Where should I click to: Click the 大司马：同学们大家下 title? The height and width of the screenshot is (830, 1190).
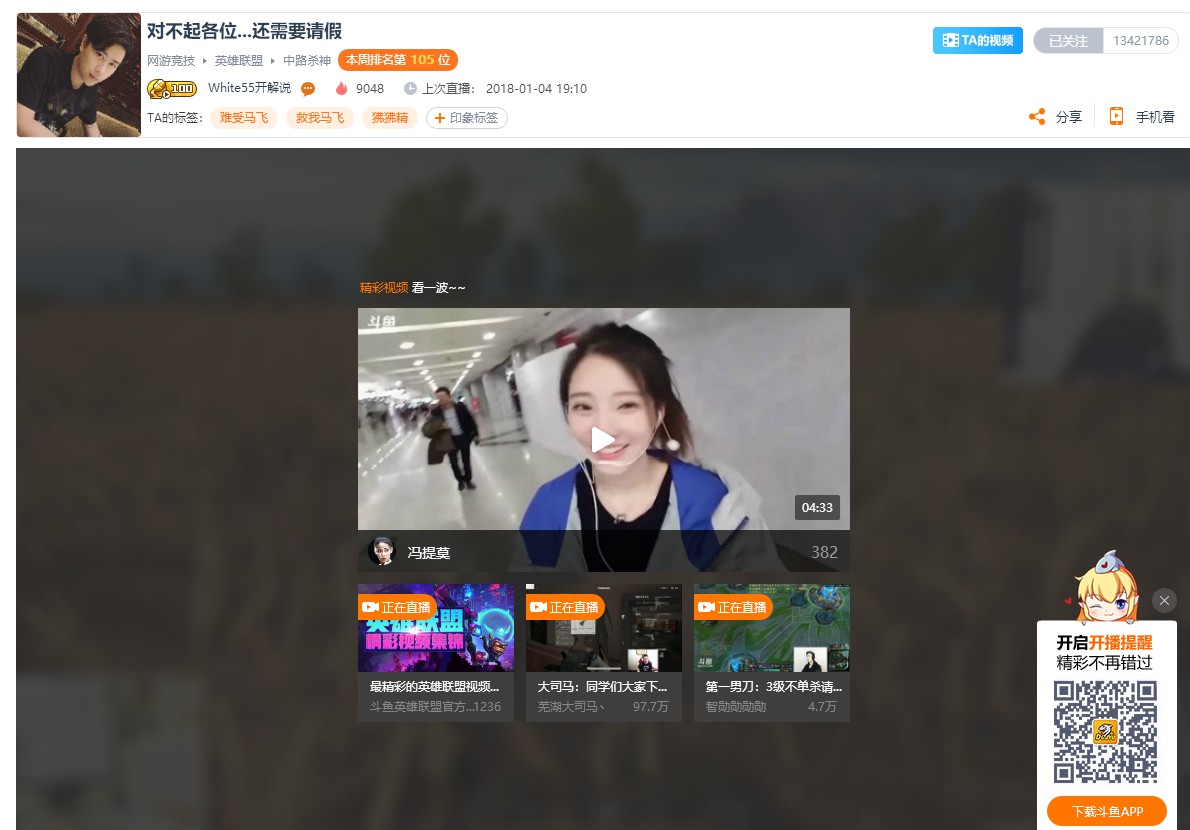602,687
